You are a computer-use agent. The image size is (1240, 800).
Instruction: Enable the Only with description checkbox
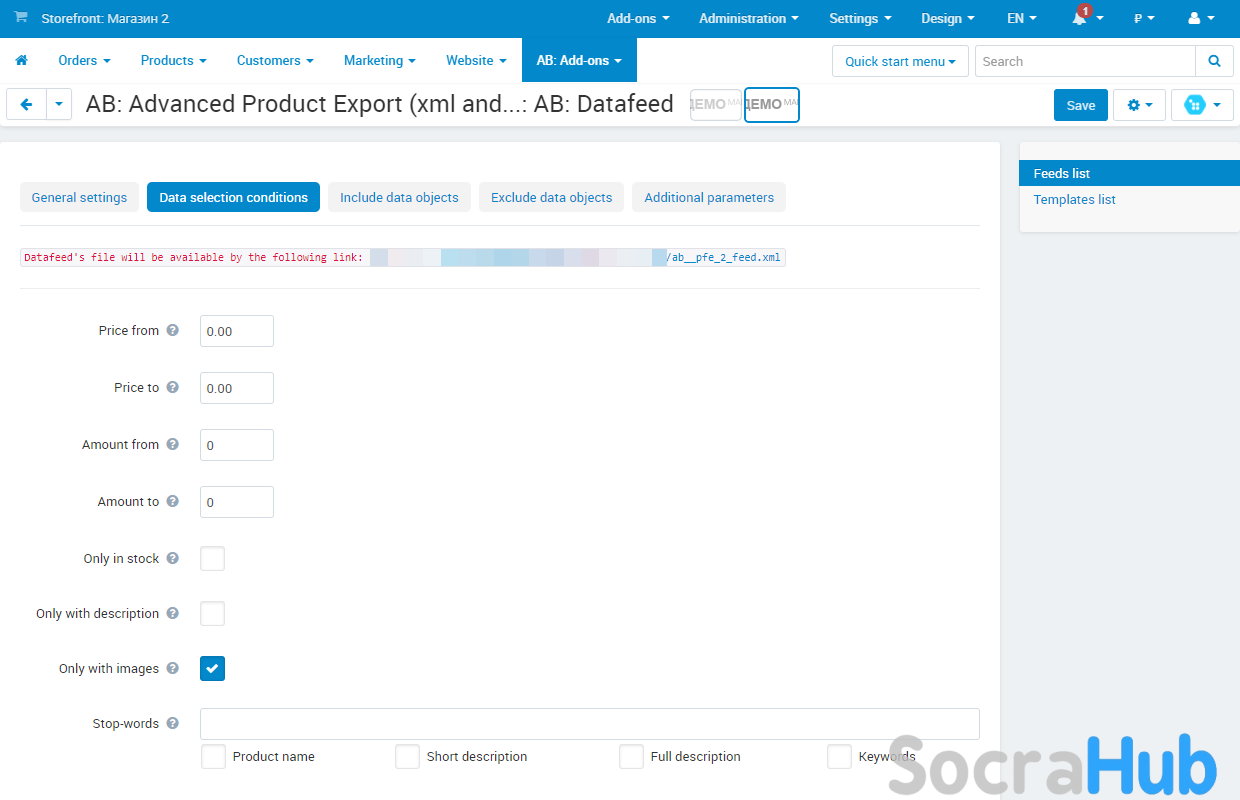click(212, 613)
